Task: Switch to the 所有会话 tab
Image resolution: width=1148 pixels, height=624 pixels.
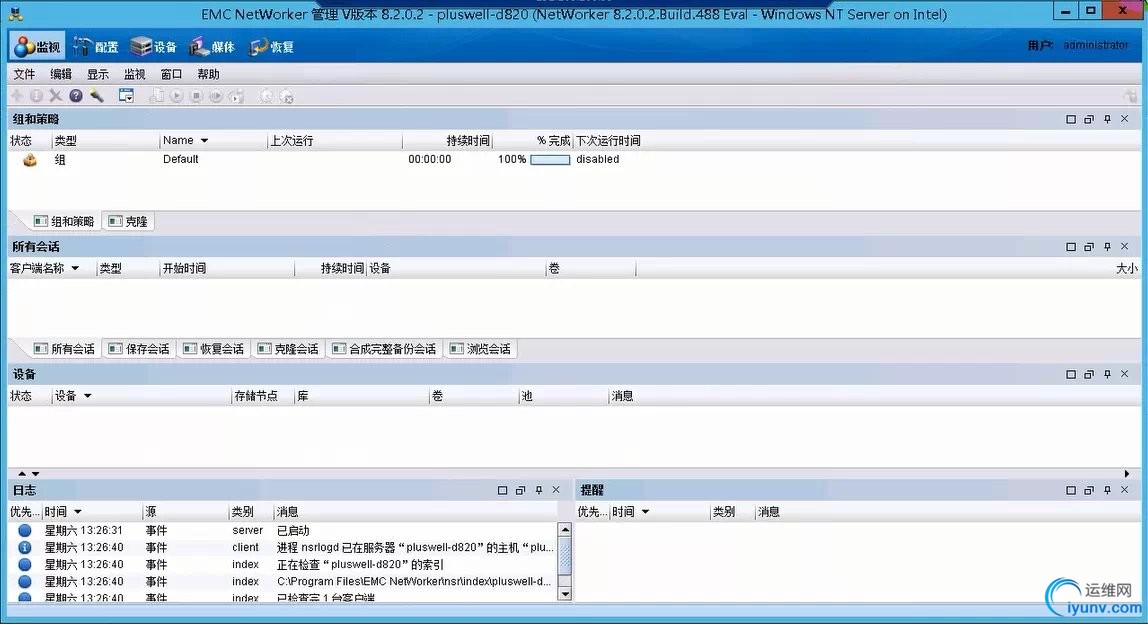Action: 64,349
